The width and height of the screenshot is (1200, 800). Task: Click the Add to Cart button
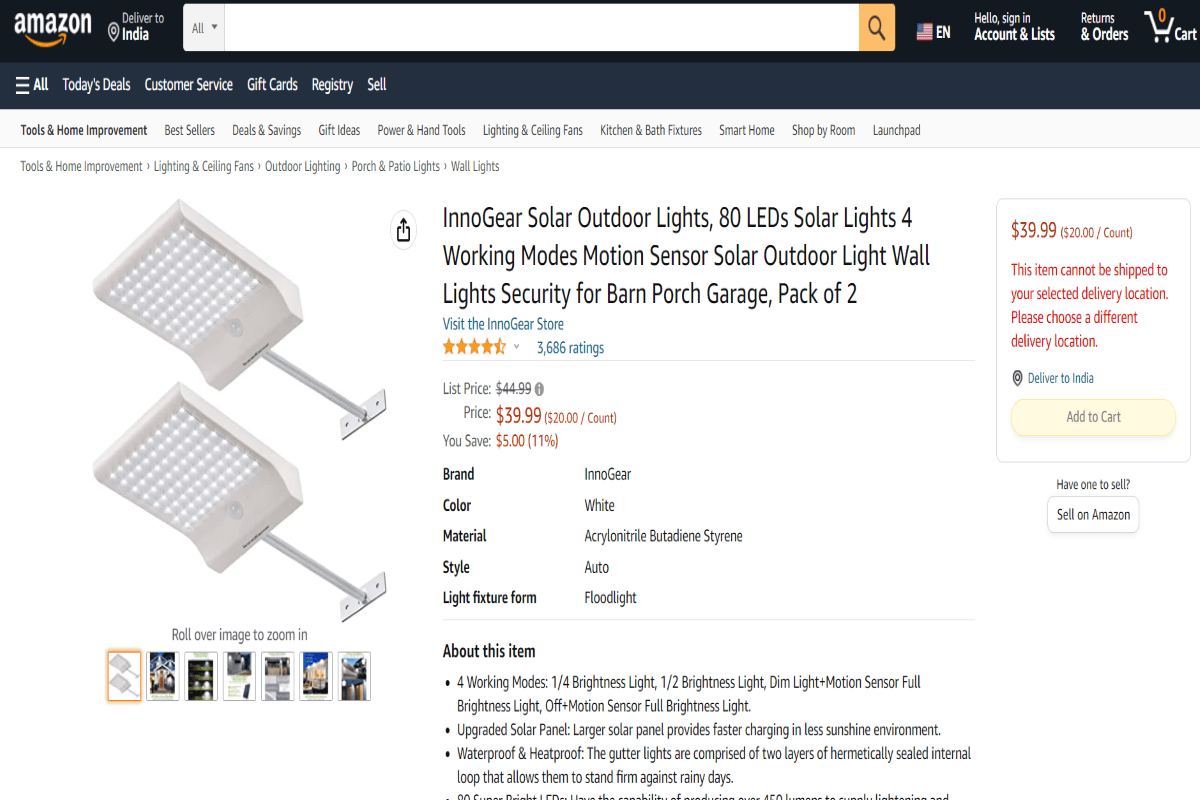(x=1092, y=417)
